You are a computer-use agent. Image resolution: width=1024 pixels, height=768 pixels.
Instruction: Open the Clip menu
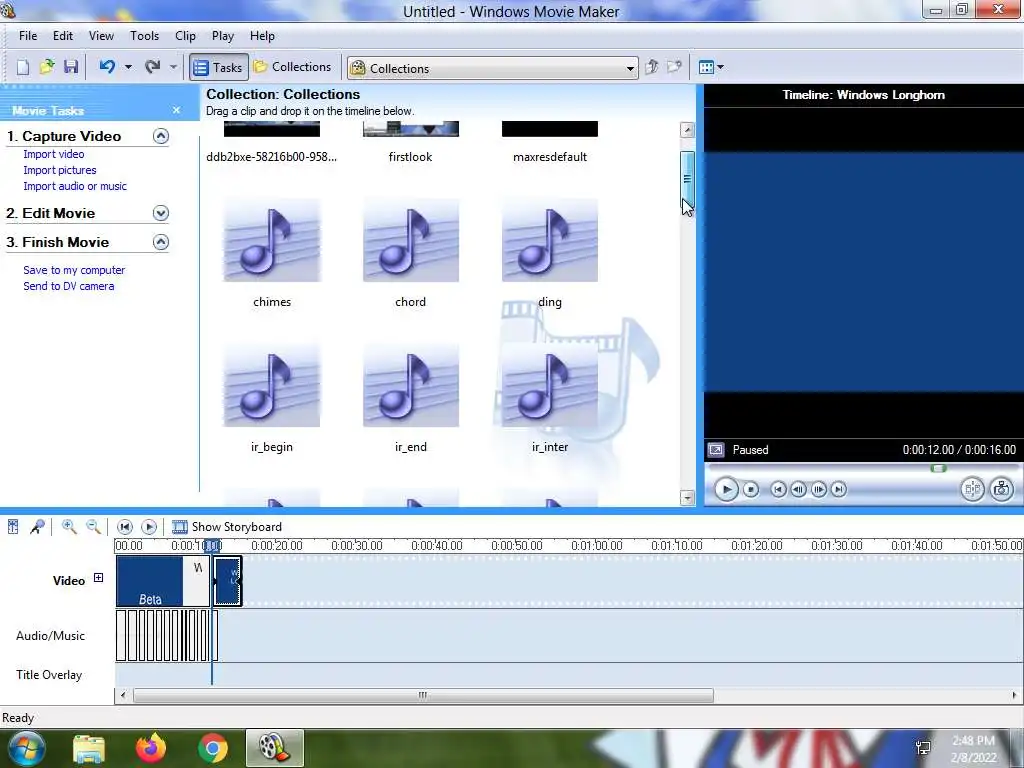coord(185,36)
